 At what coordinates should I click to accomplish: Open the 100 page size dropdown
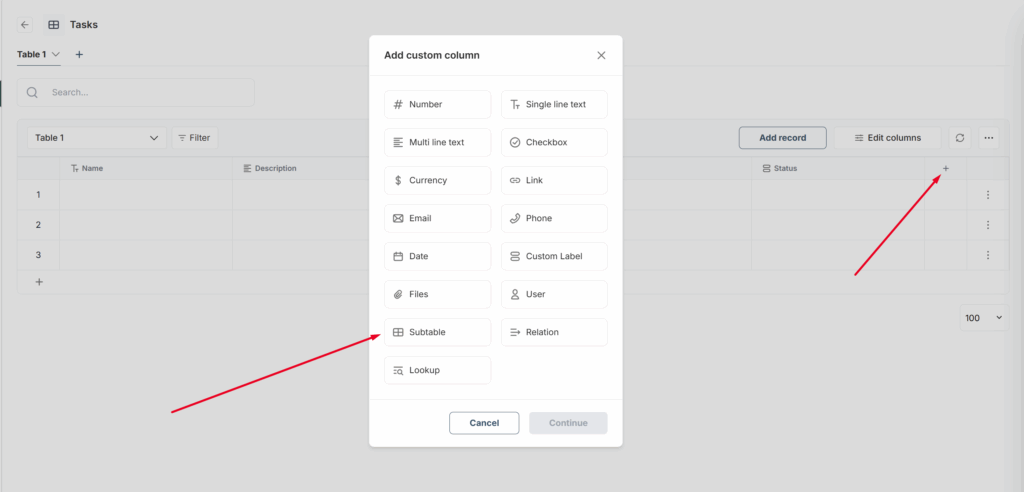pos(984,318)
